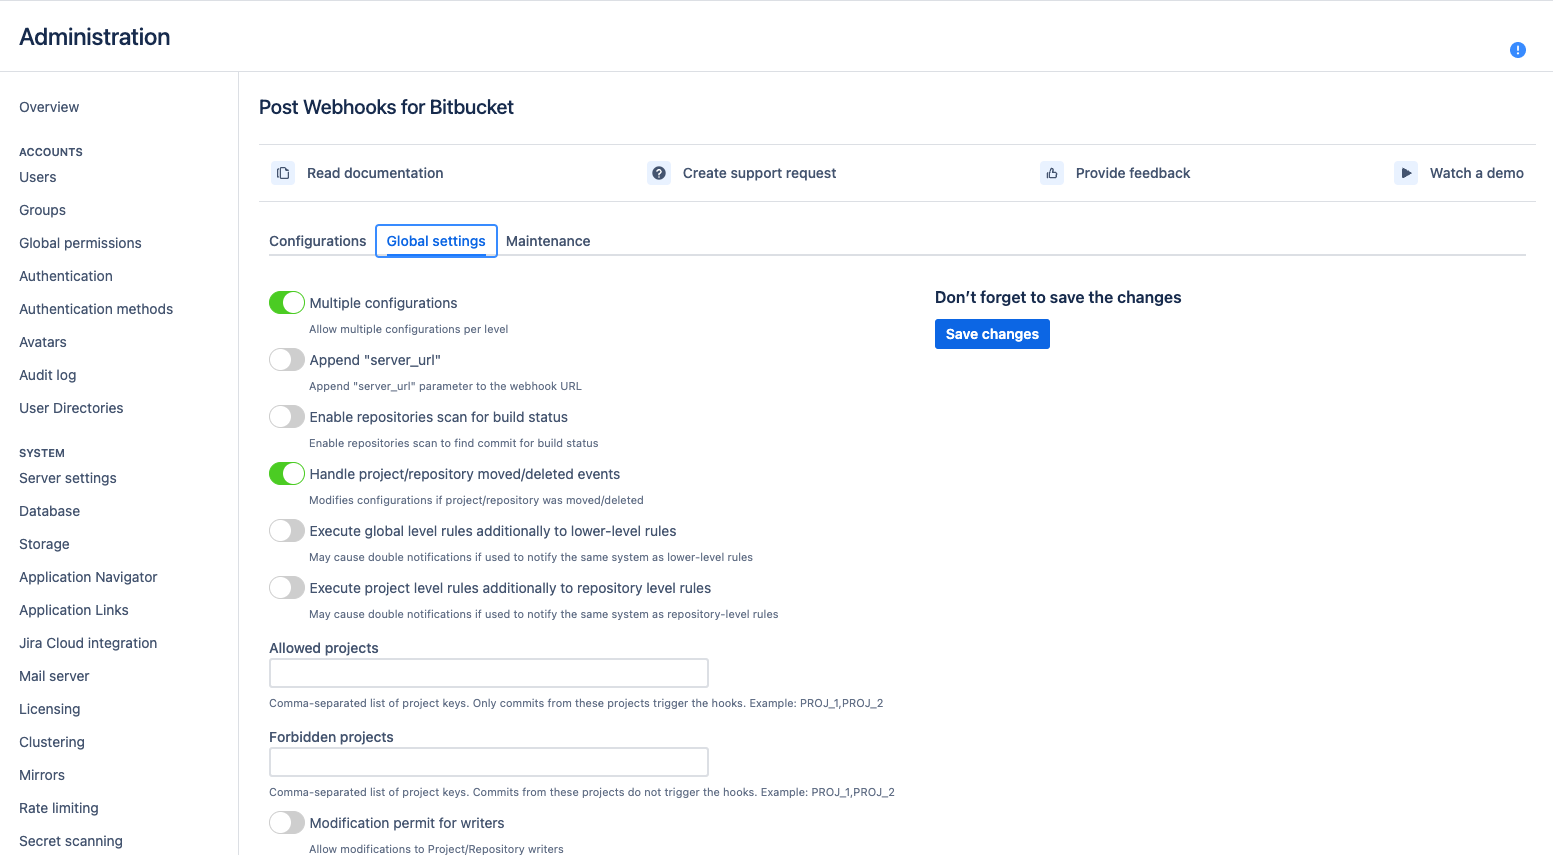This screenshot has width=1553, height=855.
Task: Select the Global settings tab
Action: (x=436, y=241)
